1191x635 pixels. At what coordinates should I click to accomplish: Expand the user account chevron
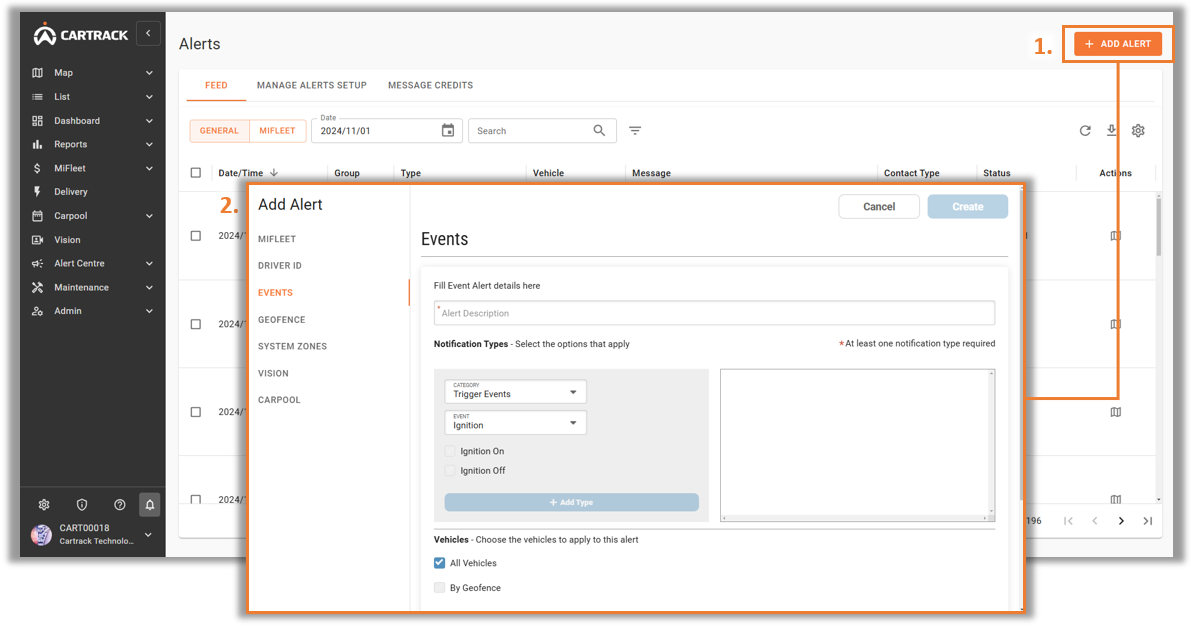click(148, 535)
